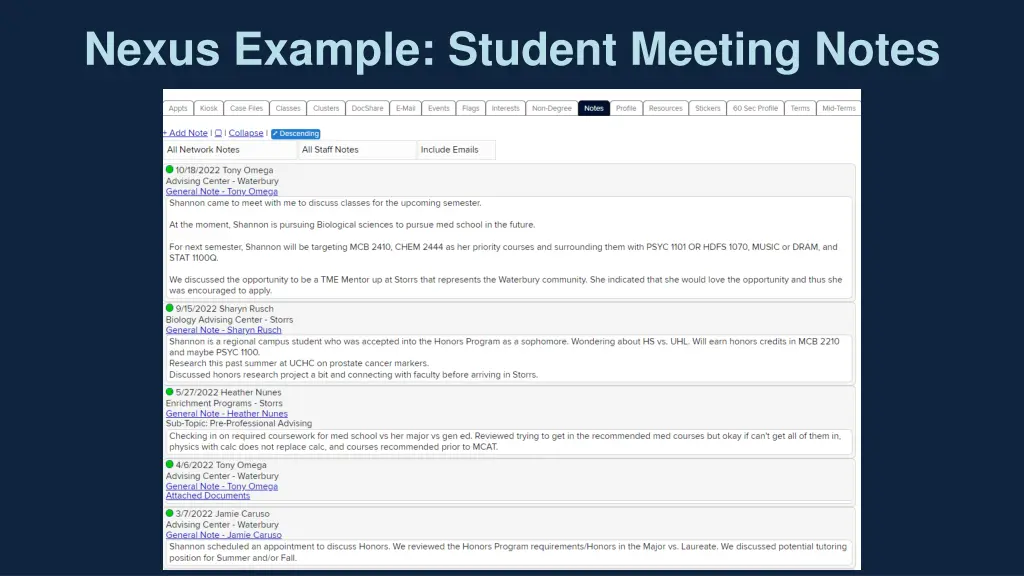Click the Add Note link

(x=185, y=133)
